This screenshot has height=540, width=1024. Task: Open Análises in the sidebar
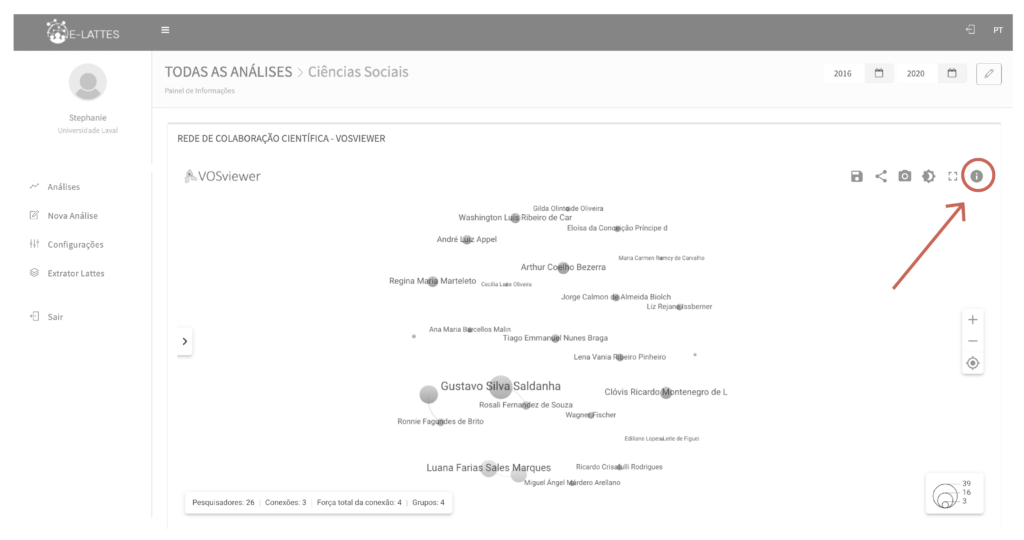tap(63, 187)
